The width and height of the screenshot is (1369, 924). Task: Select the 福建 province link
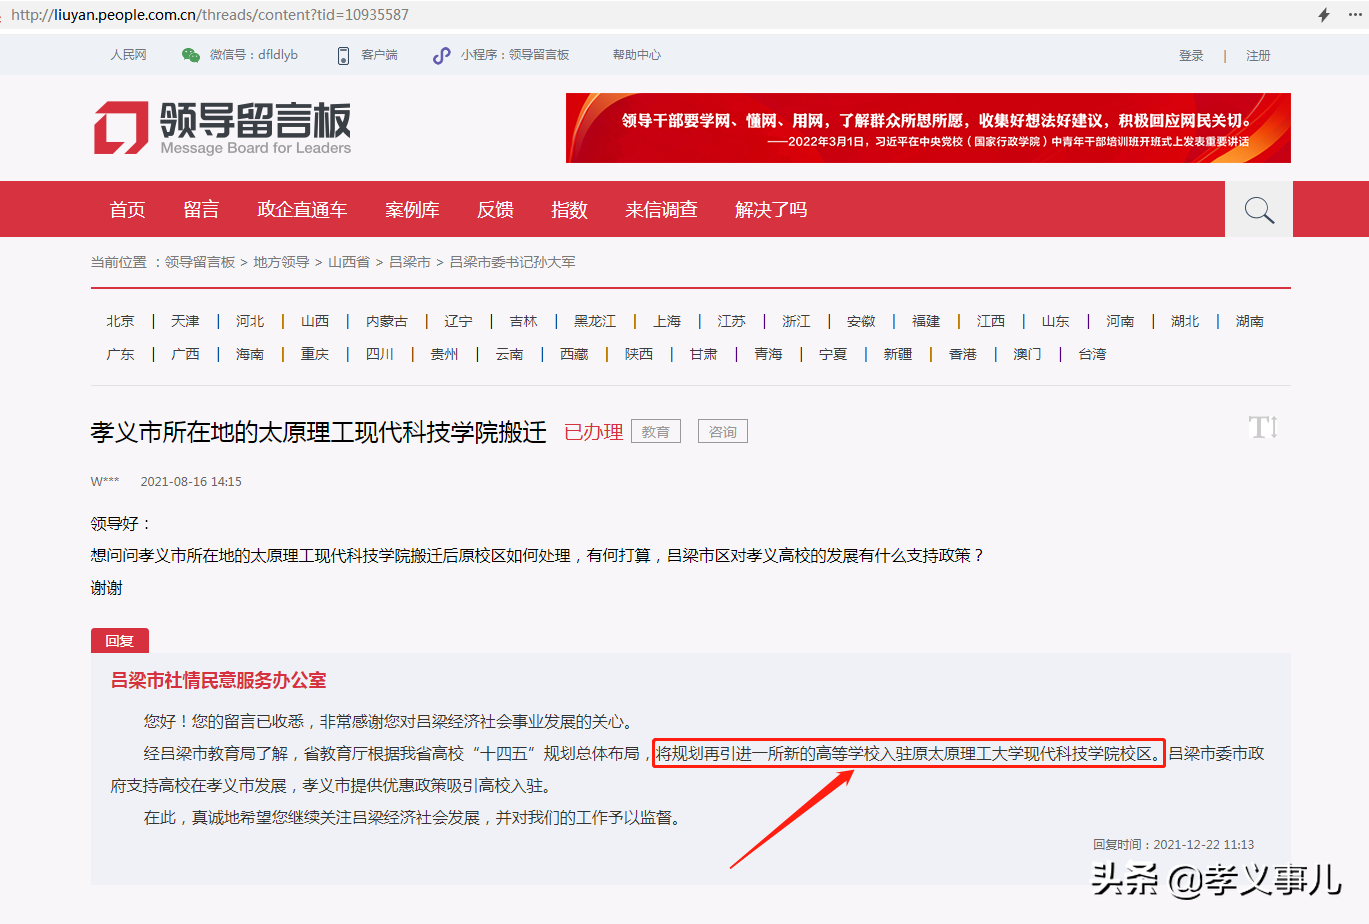[926, 321]
